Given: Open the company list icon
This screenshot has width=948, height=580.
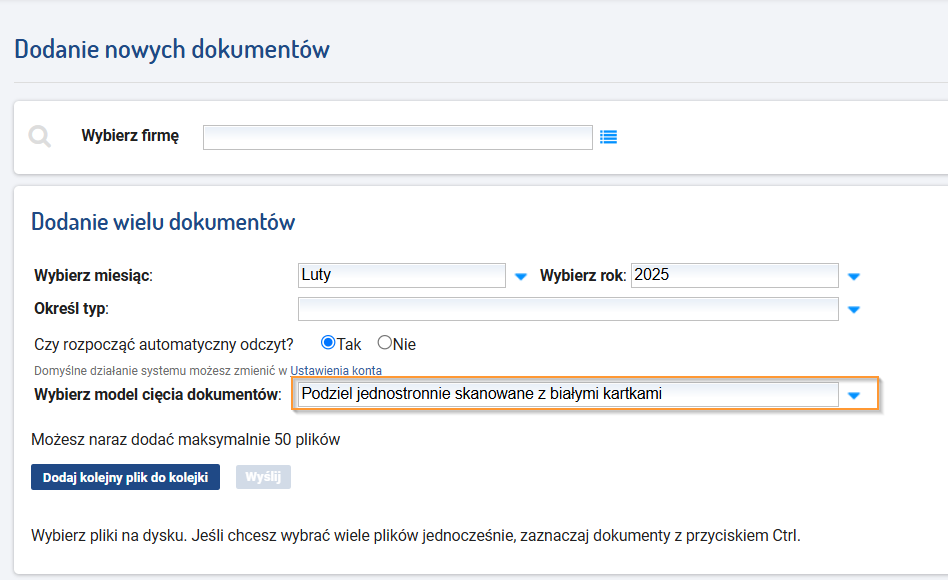Looking at the screenshot, I should point(608,137).
